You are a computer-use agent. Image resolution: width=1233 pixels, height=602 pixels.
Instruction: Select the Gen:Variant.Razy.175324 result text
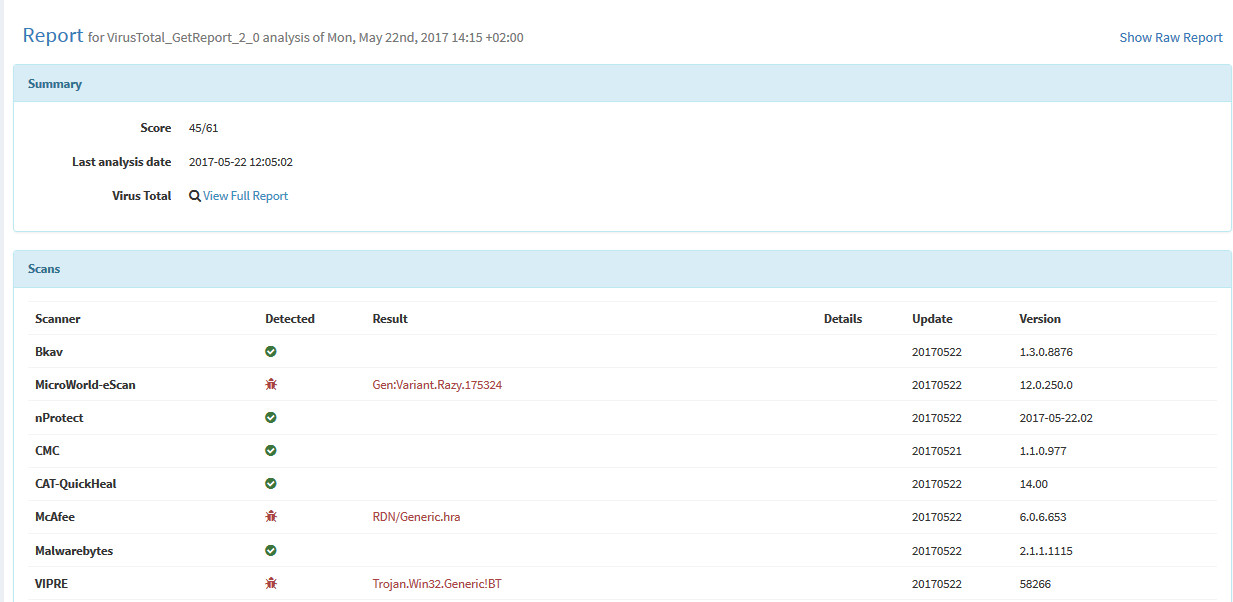coord(437,385)
